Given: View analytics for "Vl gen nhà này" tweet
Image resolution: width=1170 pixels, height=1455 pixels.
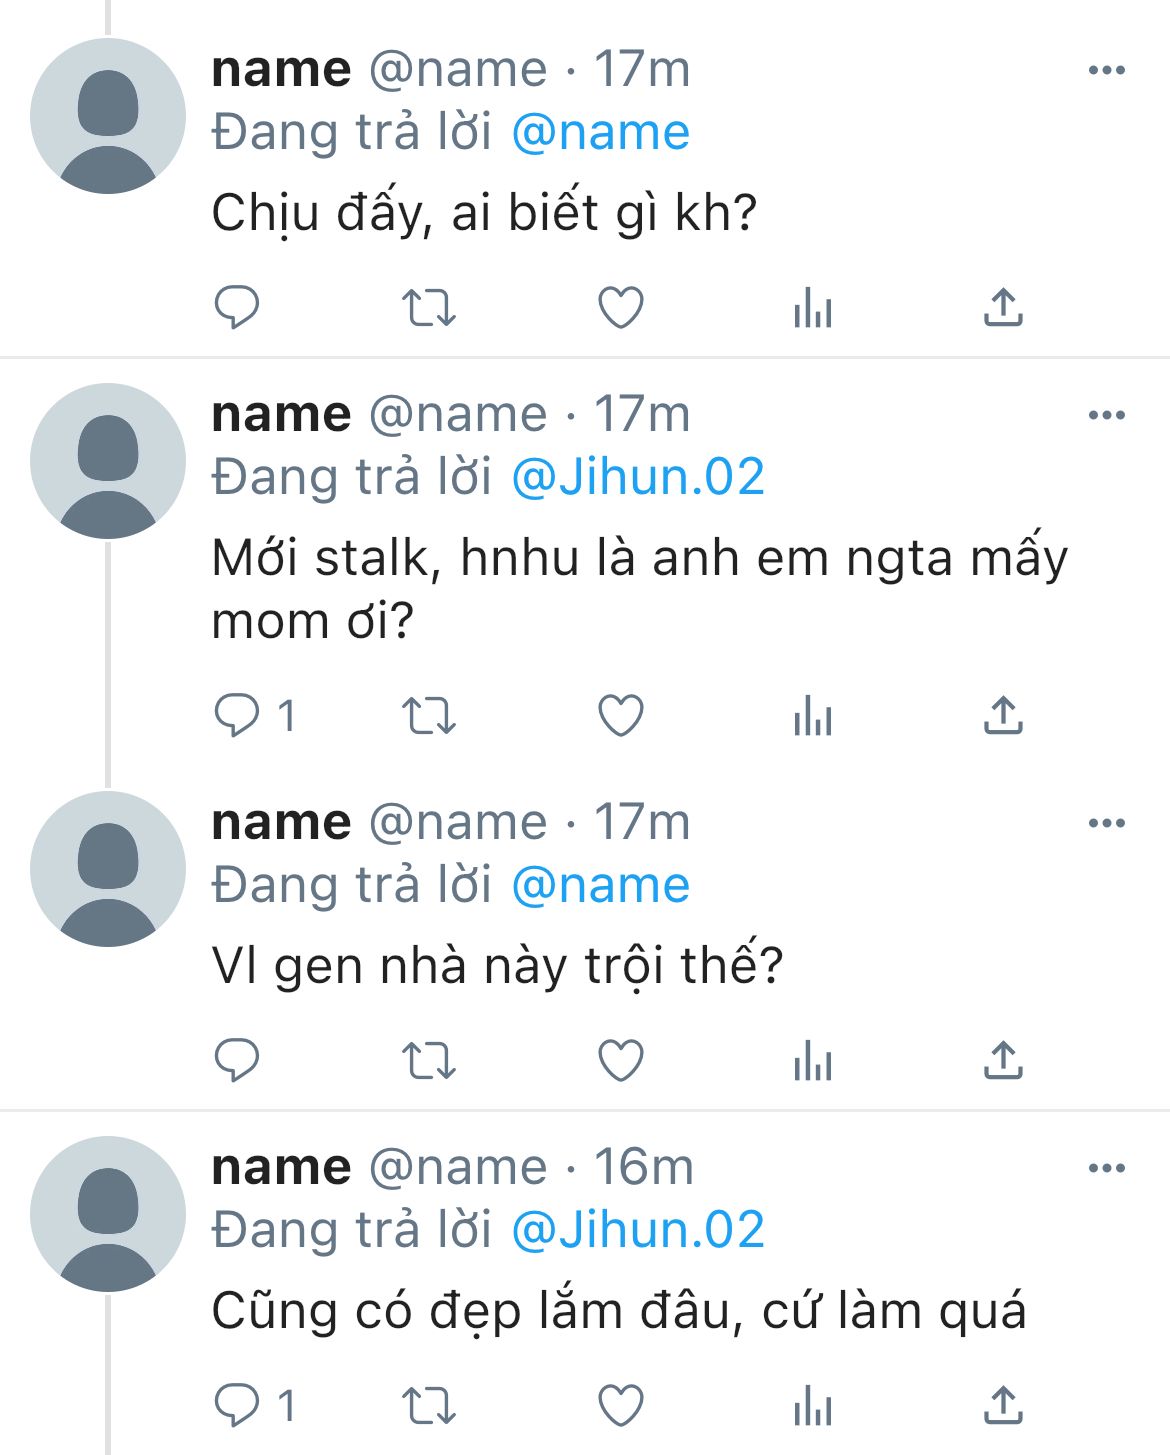Looking at the screenshot, I should pos(812,1062).
